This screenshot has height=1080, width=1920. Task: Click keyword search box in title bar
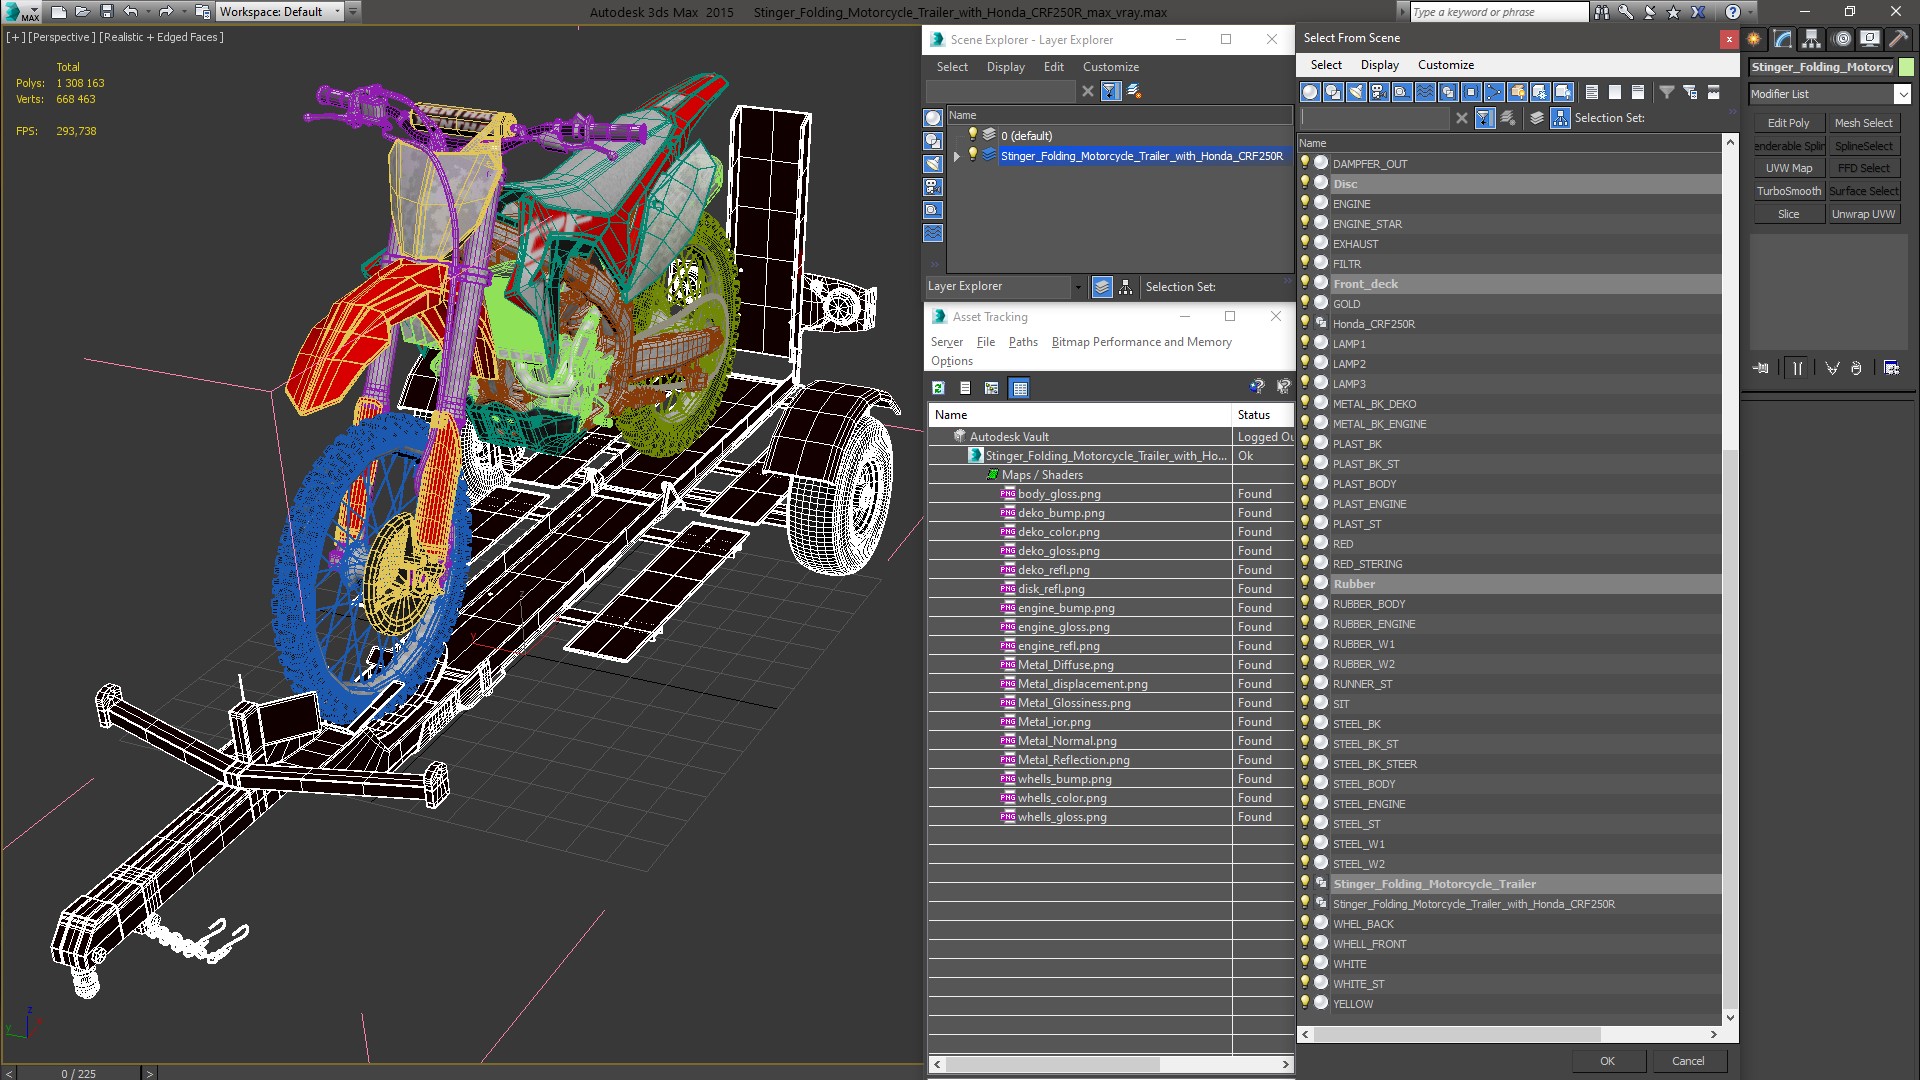point(1498,12)
